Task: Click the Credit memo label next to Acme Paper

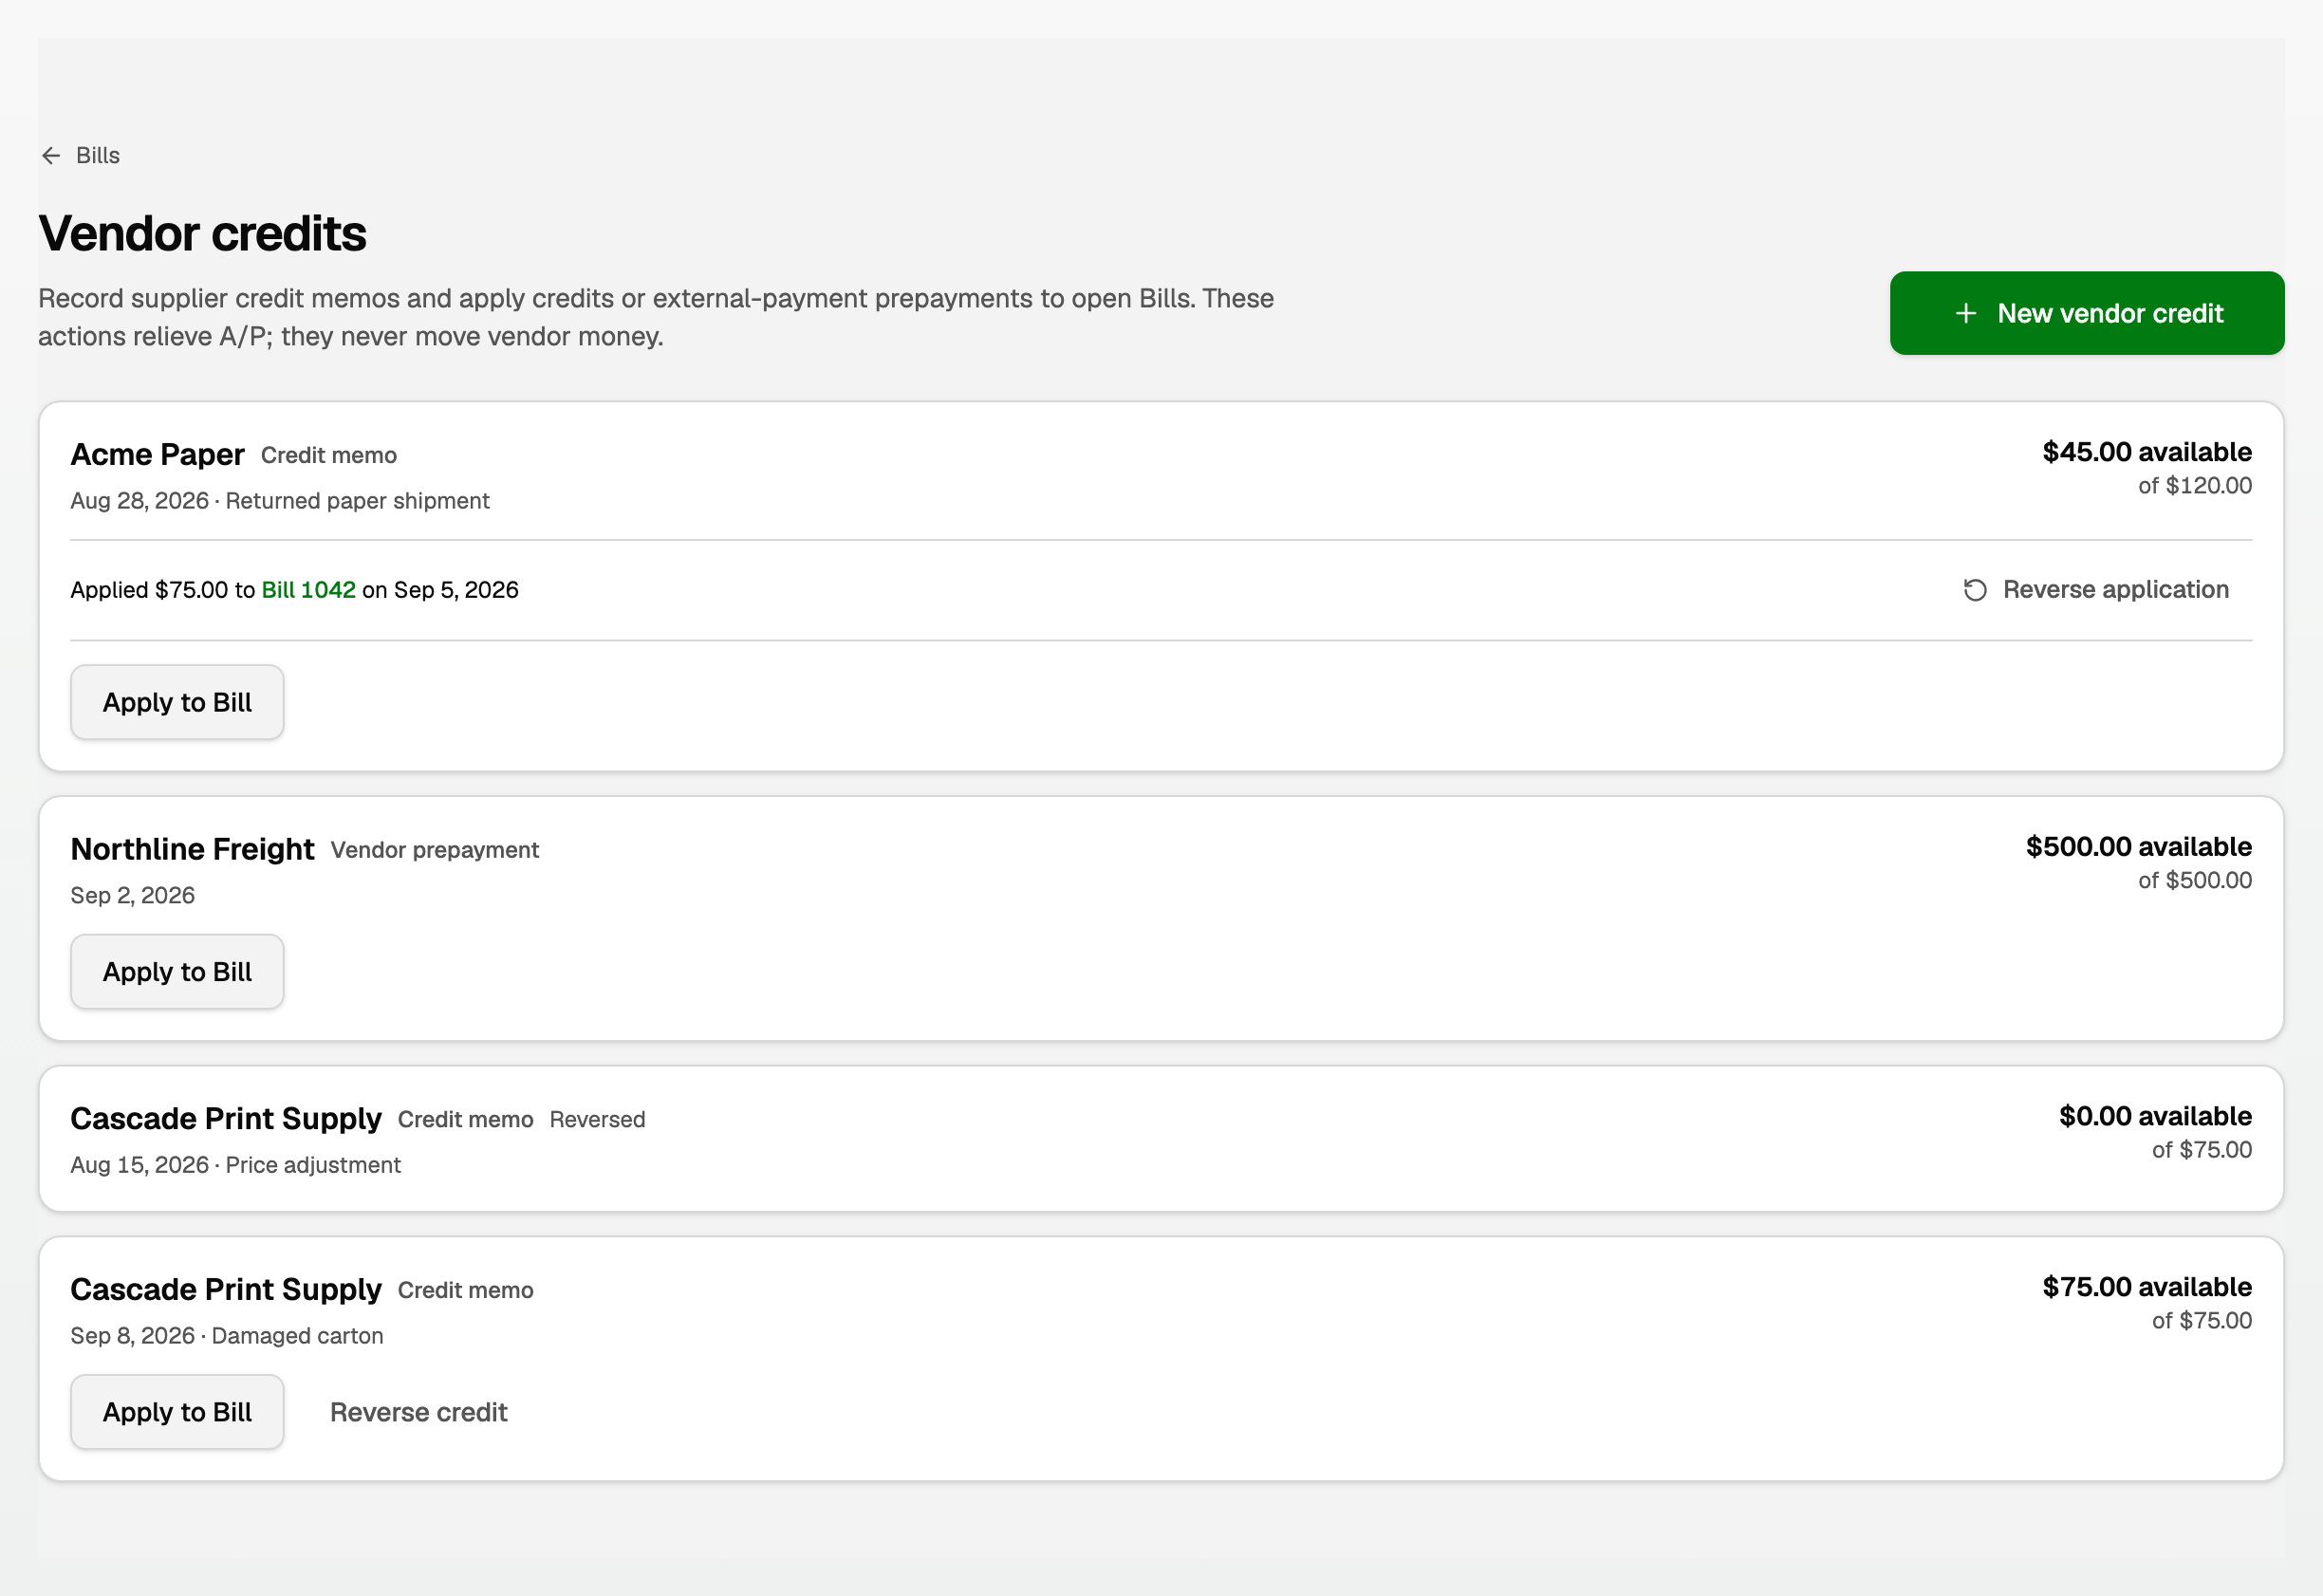Action: [x=328, y=455]
